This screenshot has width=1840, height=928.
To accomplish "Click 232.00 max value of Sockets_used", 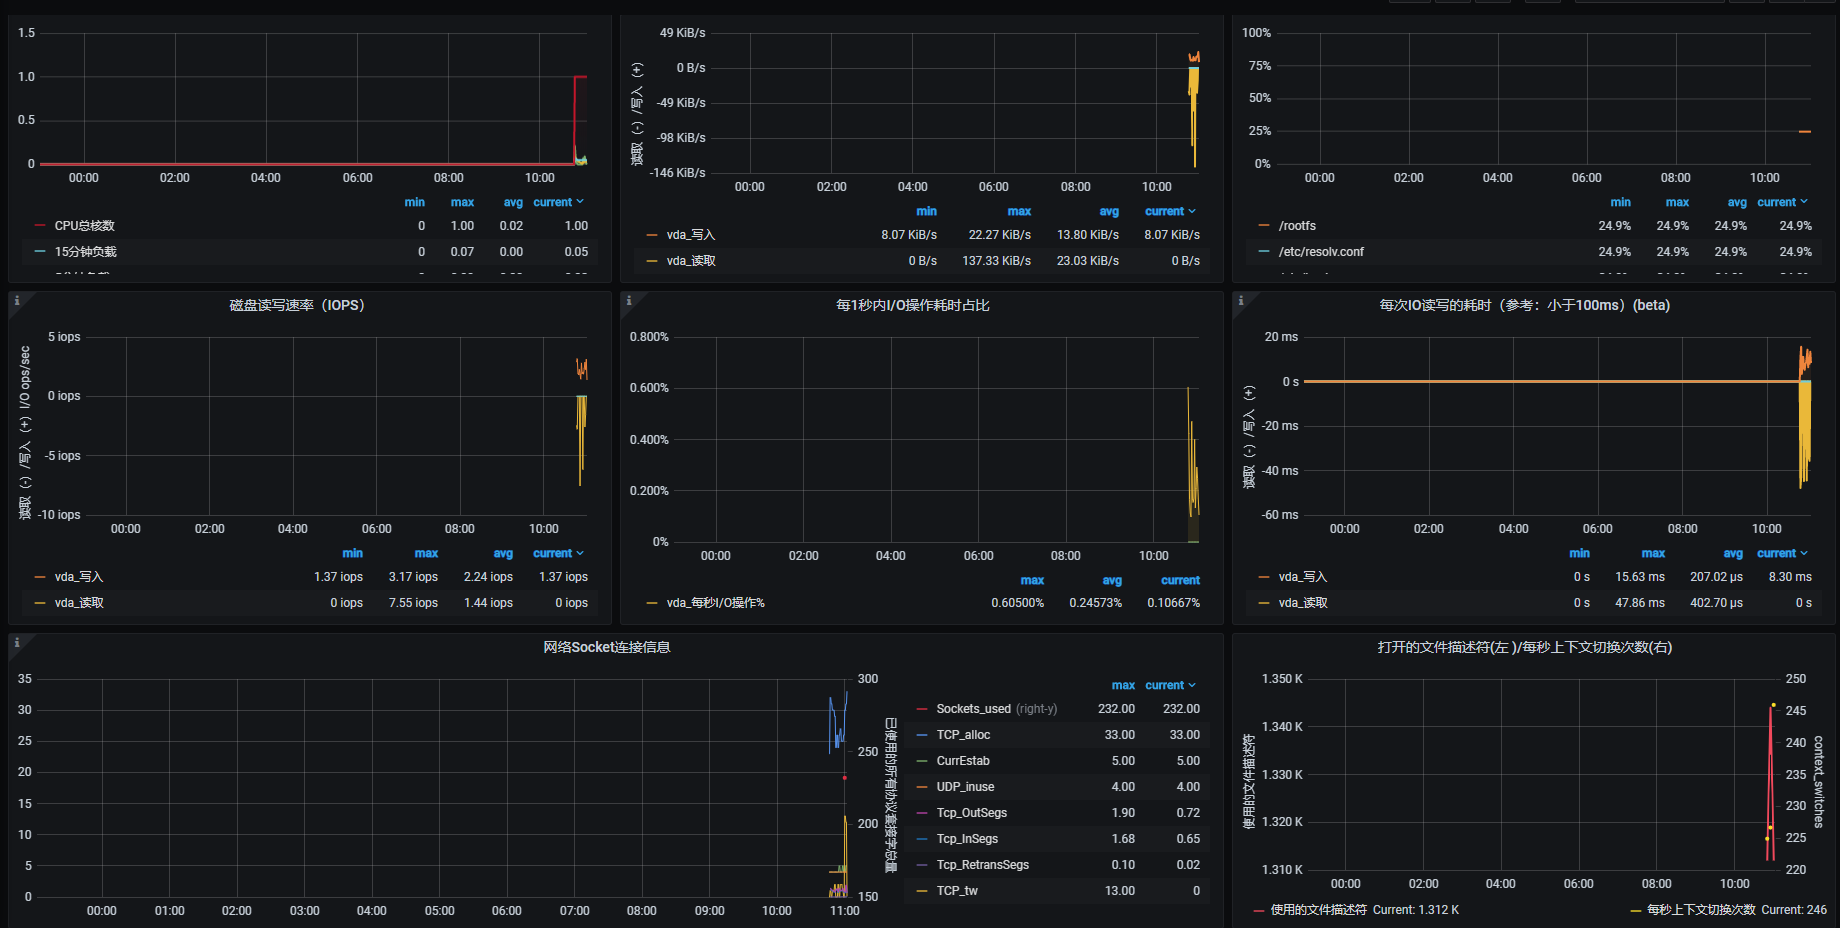I will pyautogui.click(x=1116, y=709).
